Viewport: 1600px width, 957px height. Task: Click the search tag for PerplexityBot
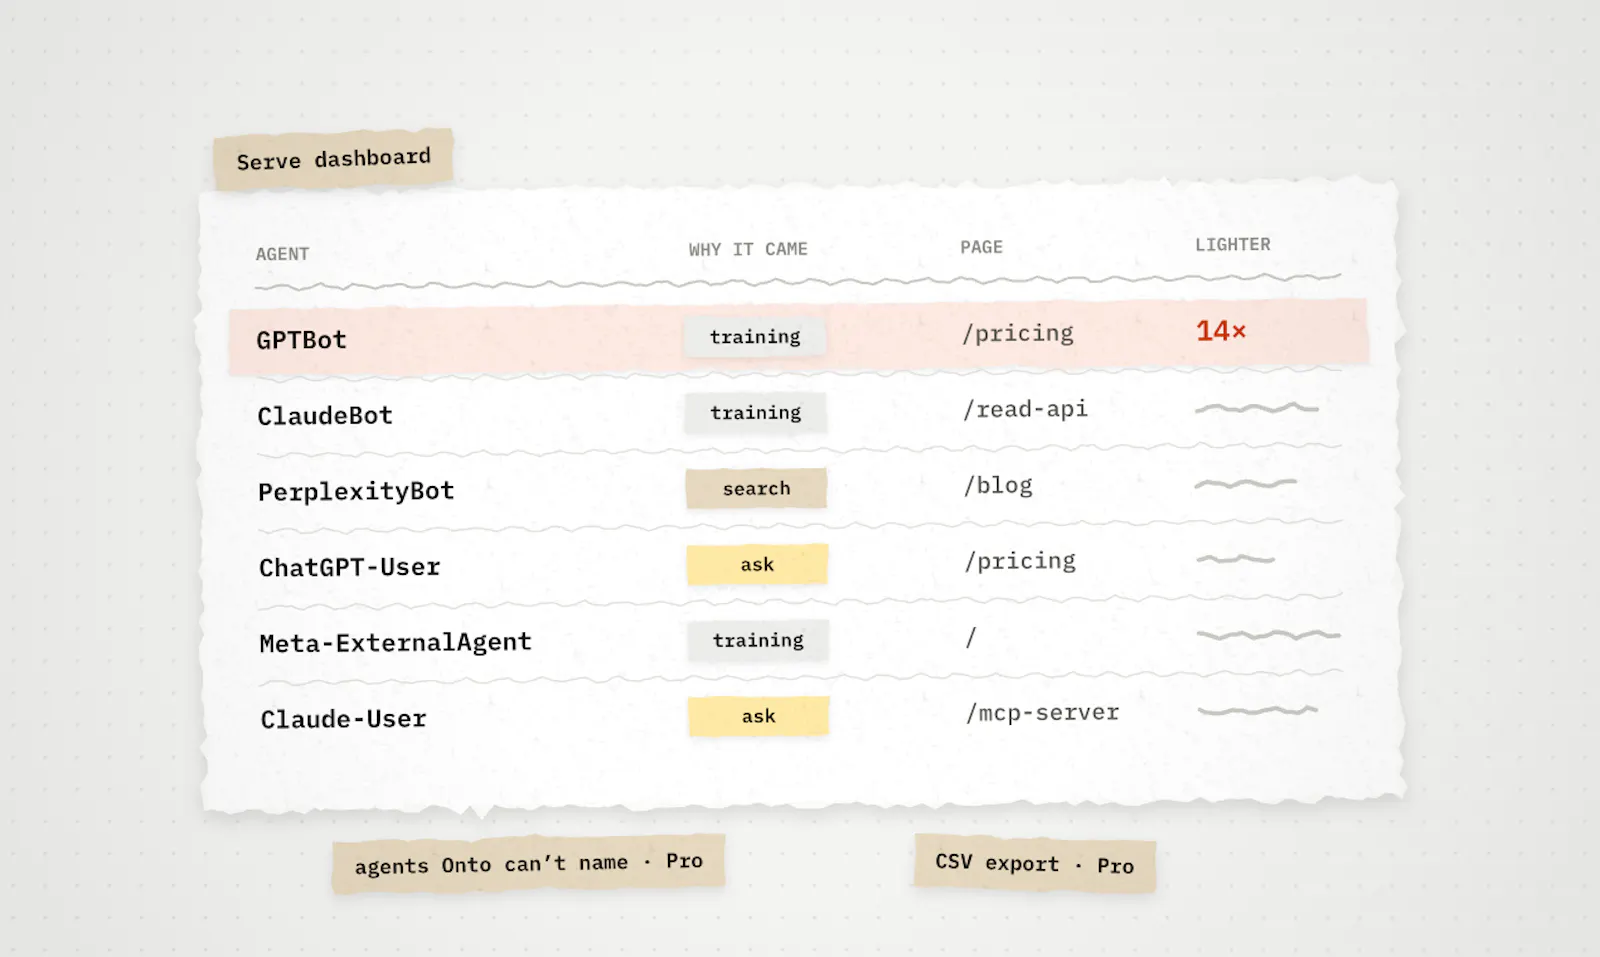coord(756,489)
